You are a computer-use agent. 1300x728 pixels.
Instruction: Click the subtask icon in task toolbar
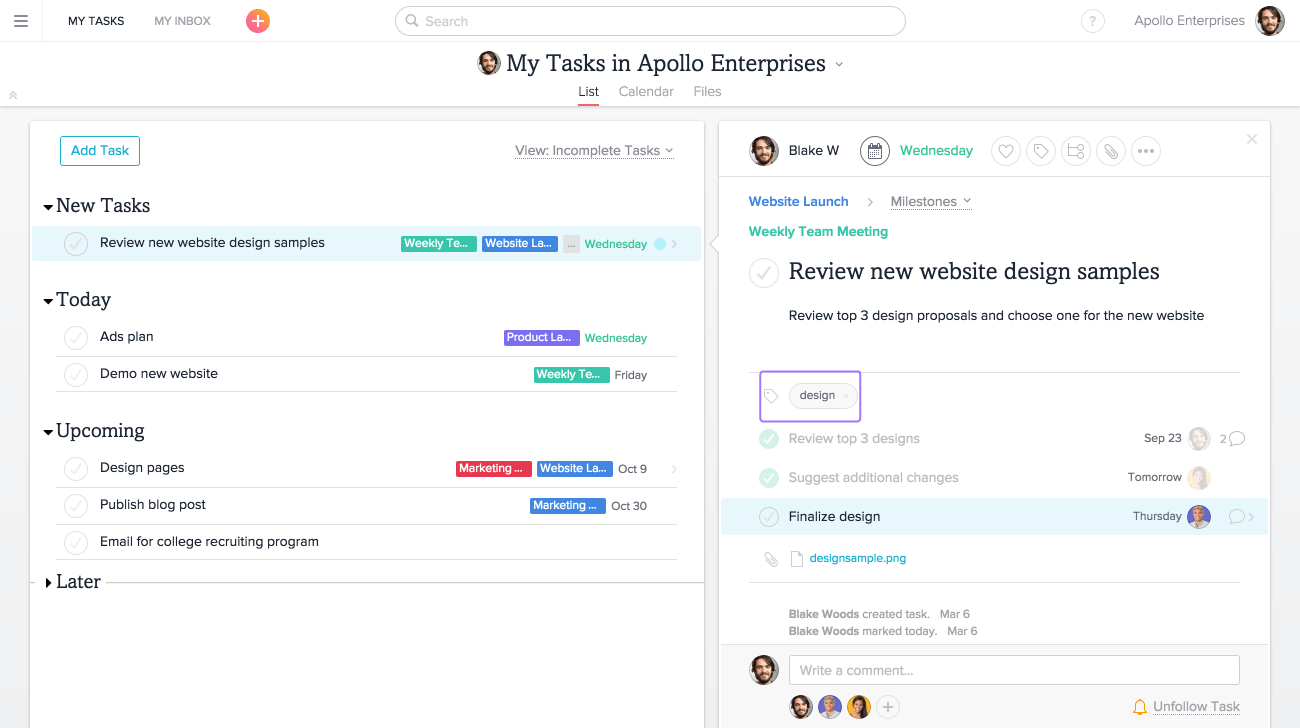point(1076,152)
